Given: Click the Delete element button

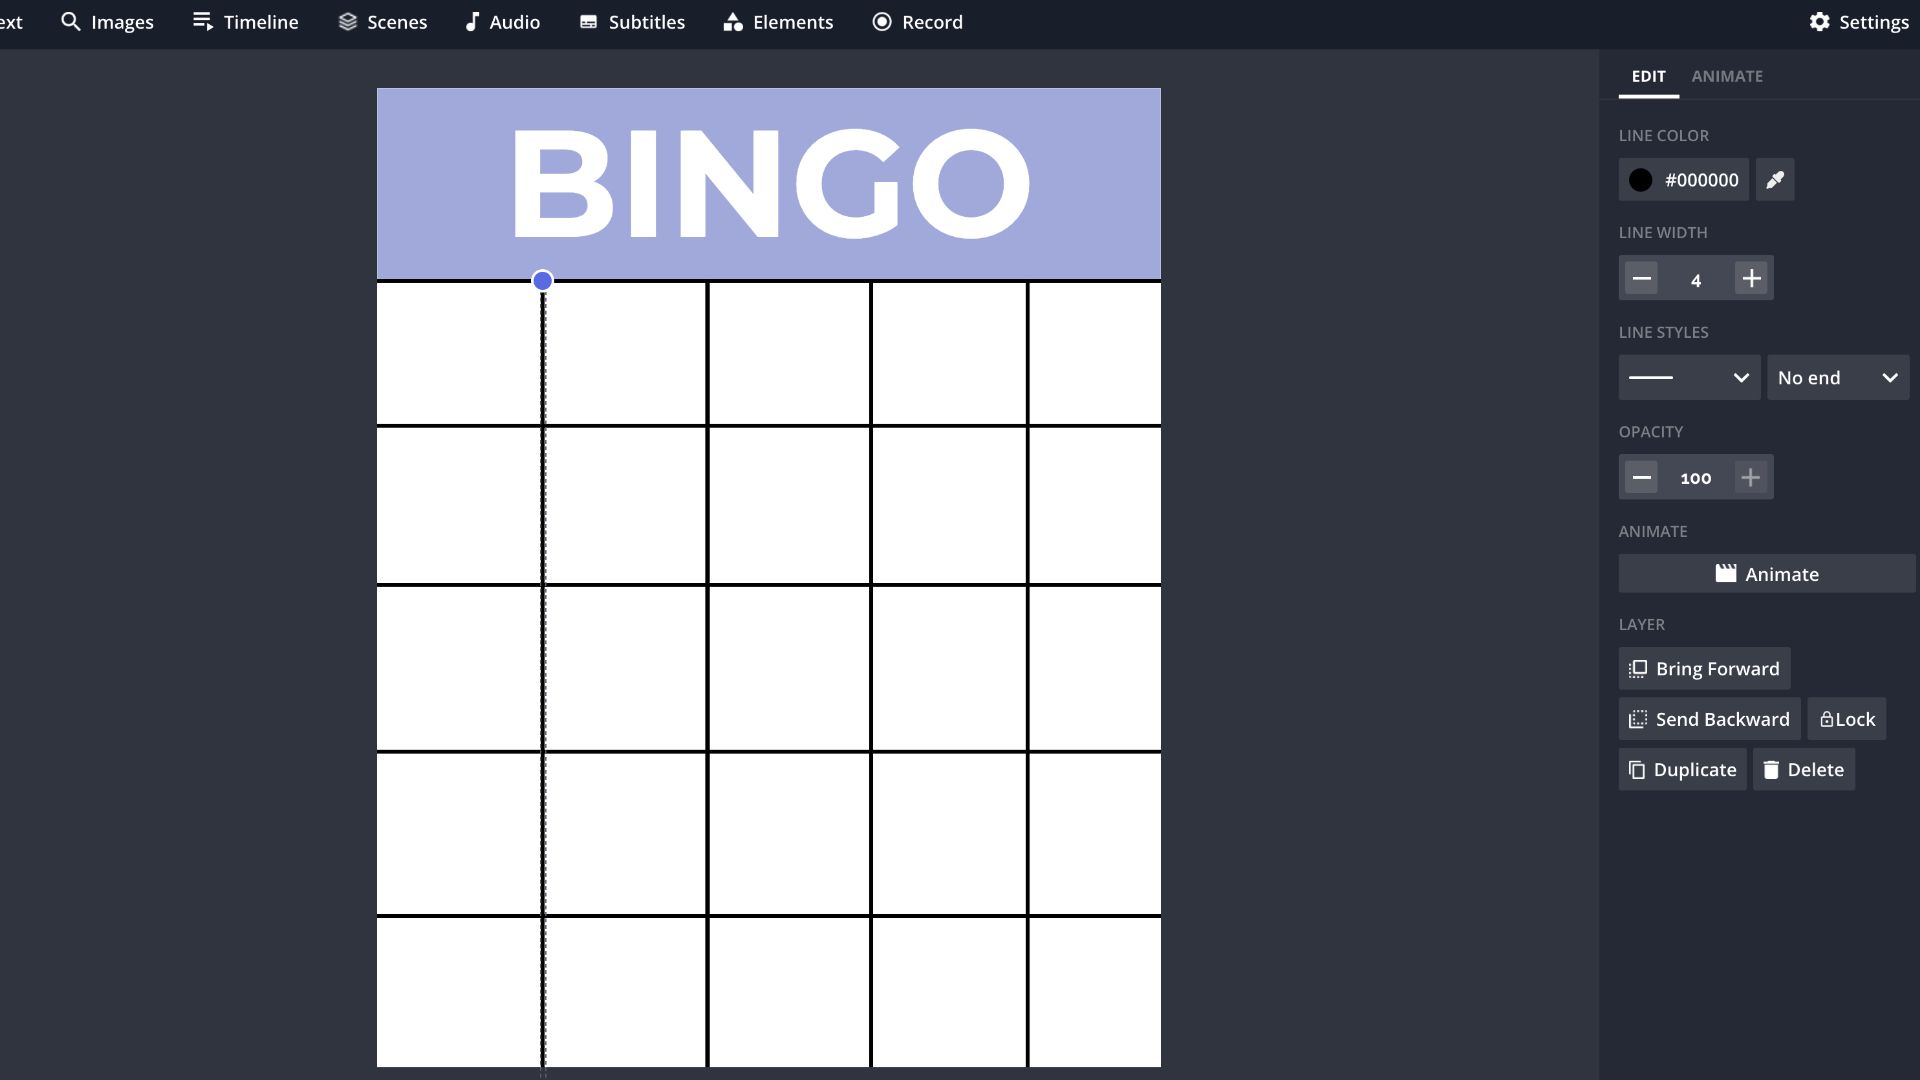Looking at the screenshot, I should pos(1803,769).
